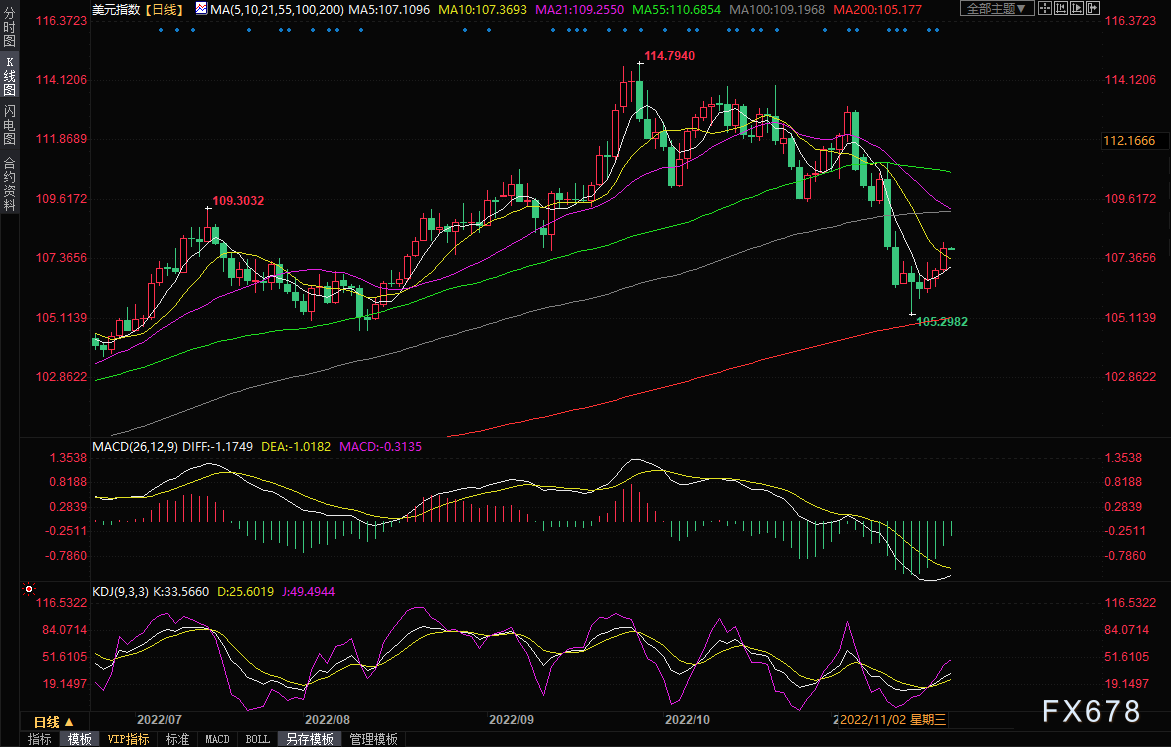Click the MA5:107.1096 value

click(x=389, y=10)
